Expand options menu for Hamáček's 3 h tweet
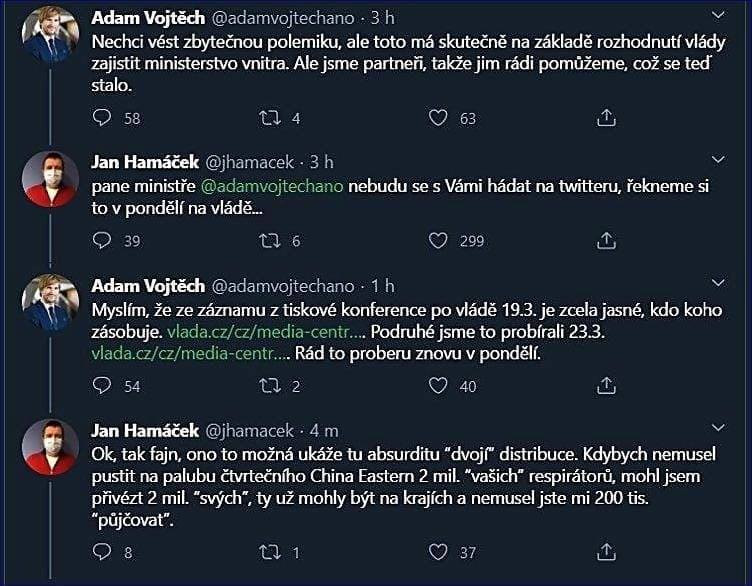This screenshot has height=586, width=752. (718, 159)
